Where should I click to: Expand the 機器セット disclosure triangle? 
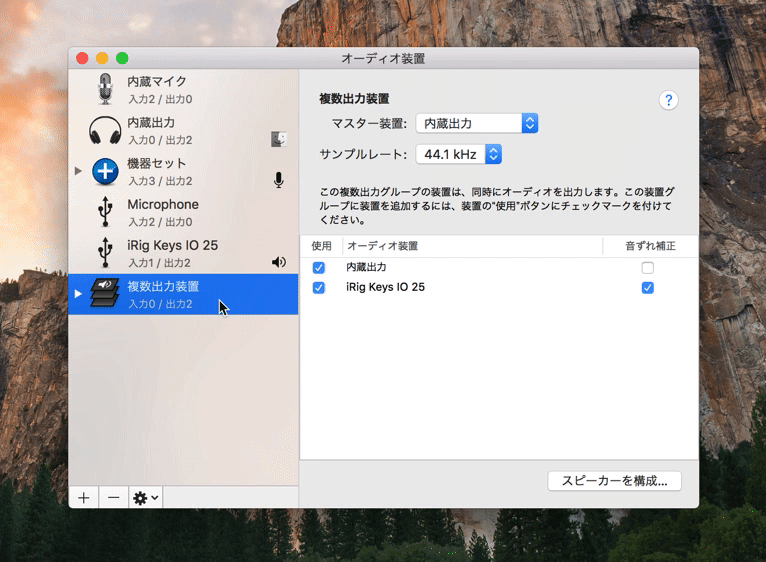tap(78, 171)
